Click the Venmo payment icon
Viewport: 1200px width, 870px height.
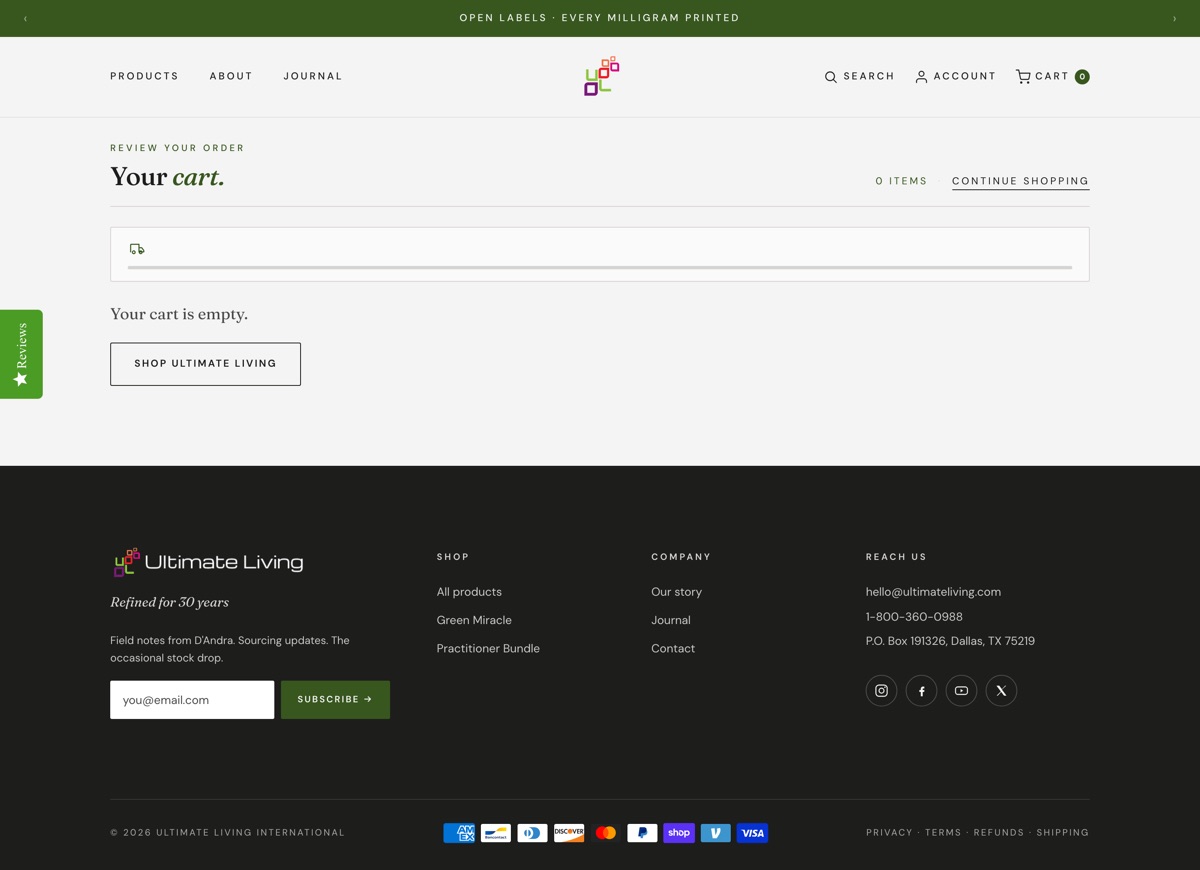(x=715, y=833)
